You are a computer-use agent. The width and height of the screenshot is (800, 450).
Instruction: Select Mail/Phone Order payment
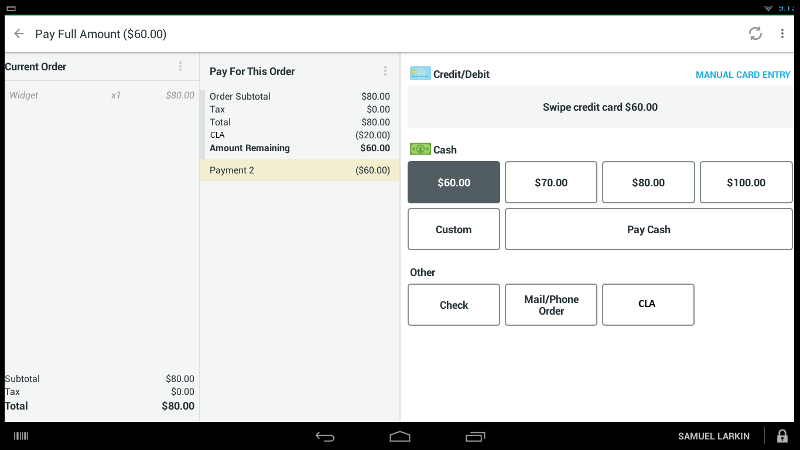click(551, 305)
